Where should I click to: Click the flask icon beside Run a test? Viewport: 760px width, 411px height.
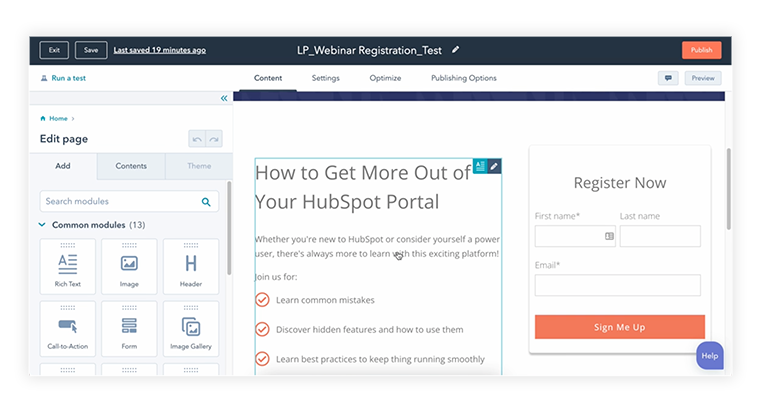[x=44, y=78]
